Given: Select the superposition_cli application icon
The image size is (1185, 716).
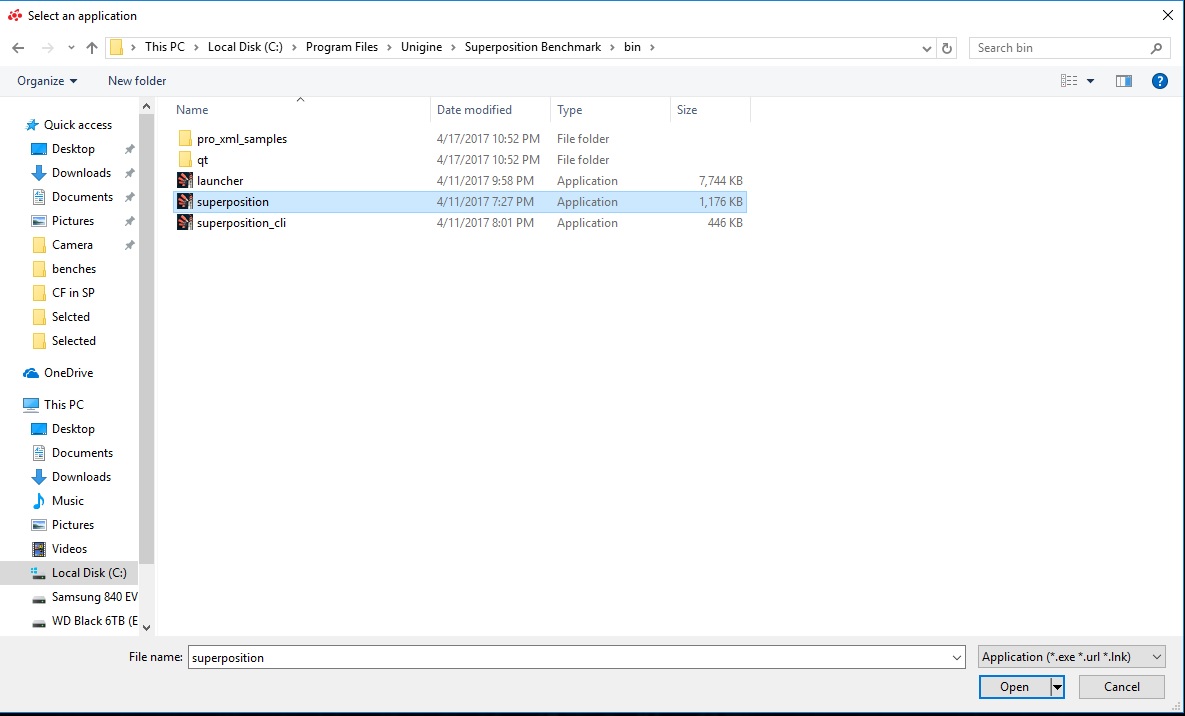Looking at the screenshot, I should tap(184, 223).
